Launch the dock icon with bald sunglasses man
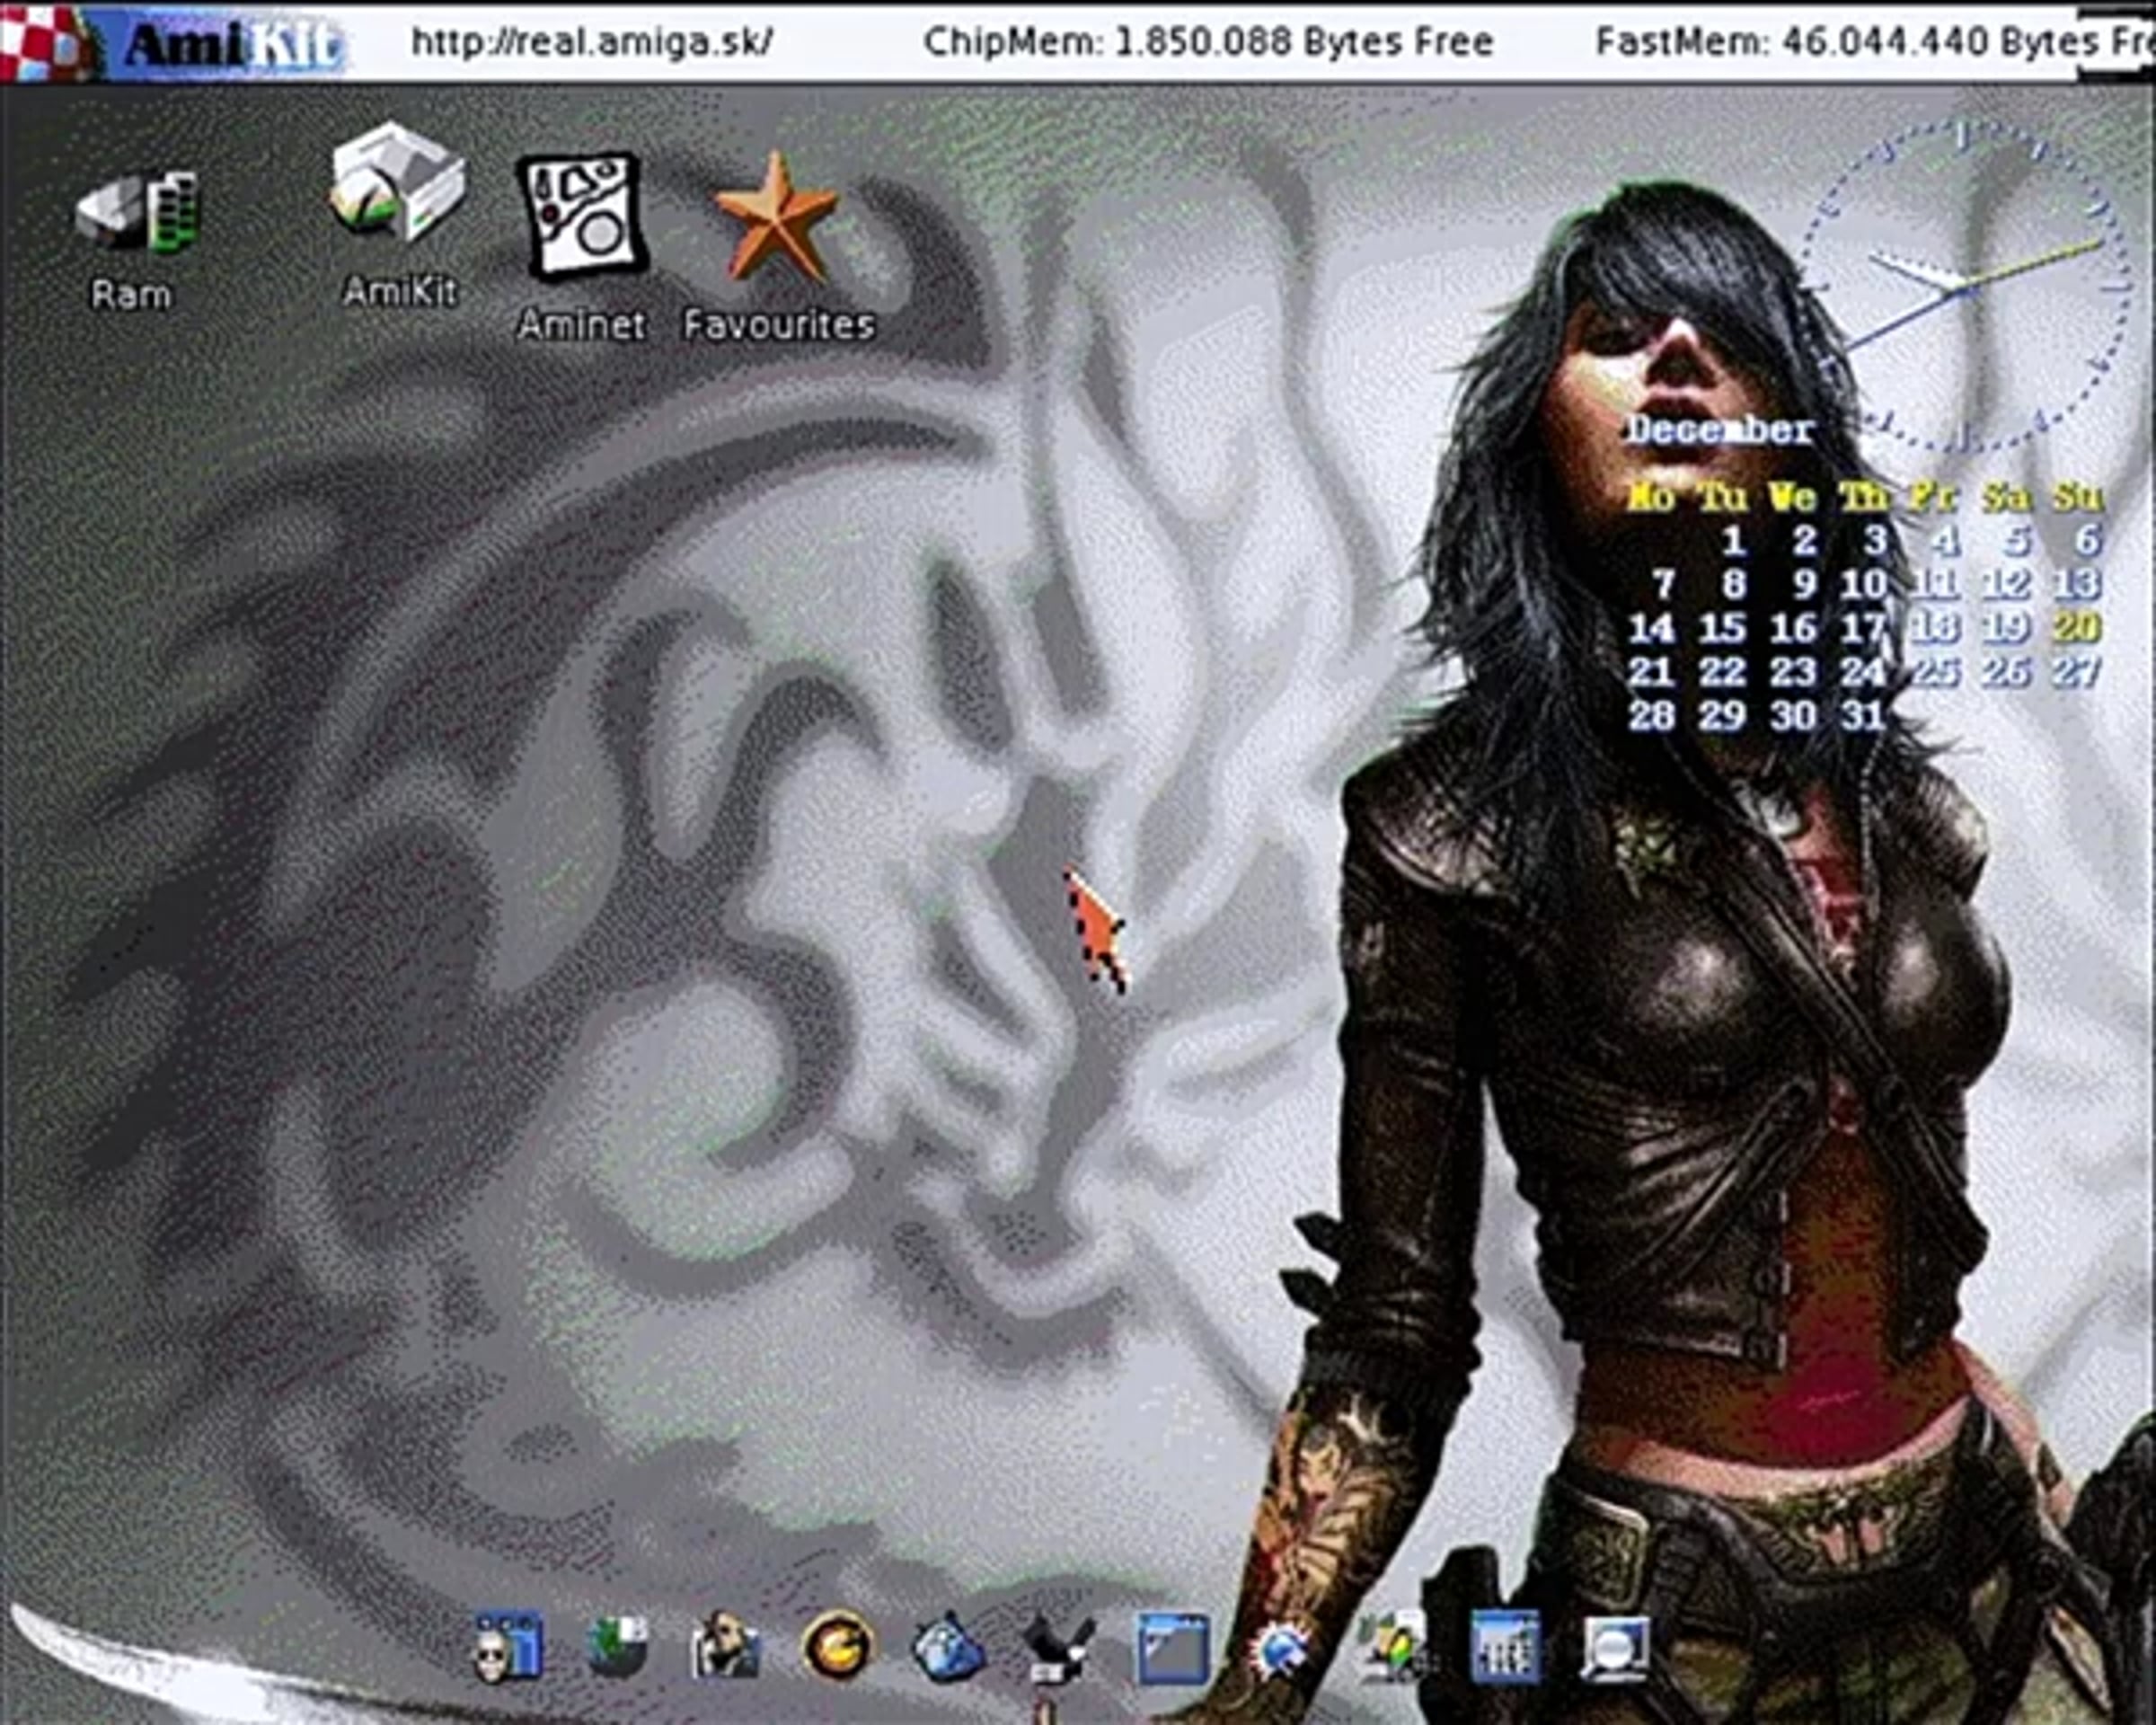The image size is (2156, 1725). 507,1647
